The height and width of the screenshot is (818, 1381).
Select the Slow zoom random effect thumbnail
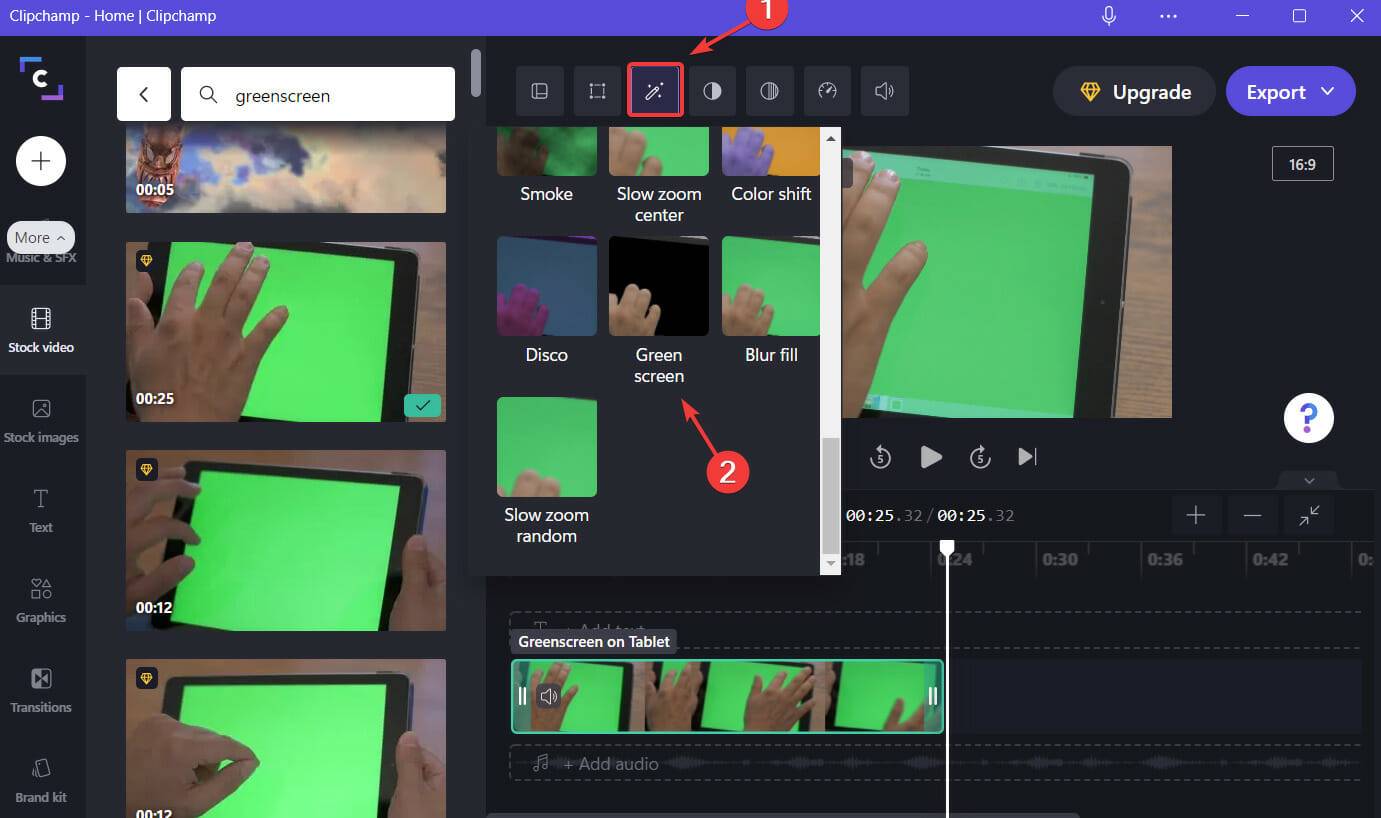tap(546, 446)
